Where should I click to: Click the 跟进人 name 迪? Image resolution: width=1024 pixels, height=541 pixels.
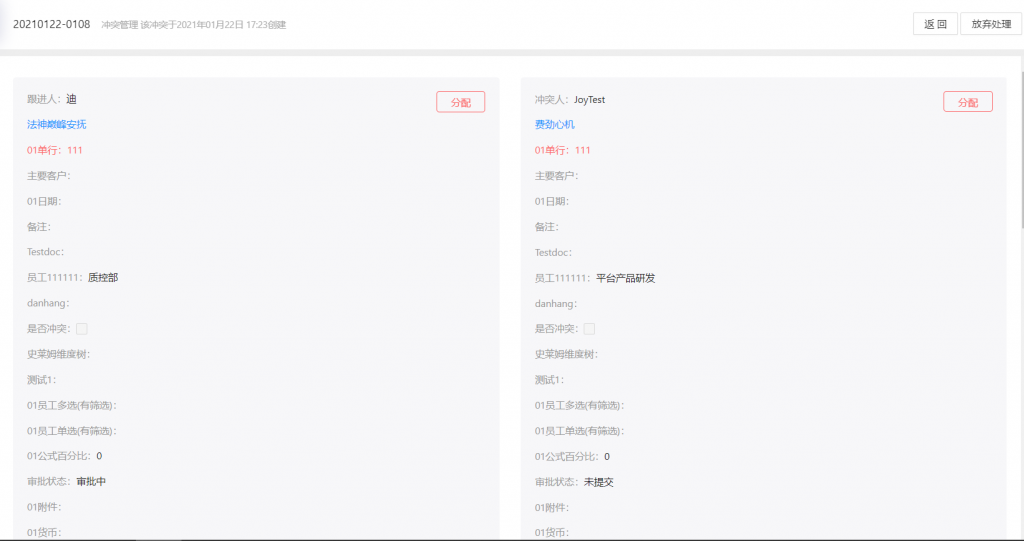71,99
